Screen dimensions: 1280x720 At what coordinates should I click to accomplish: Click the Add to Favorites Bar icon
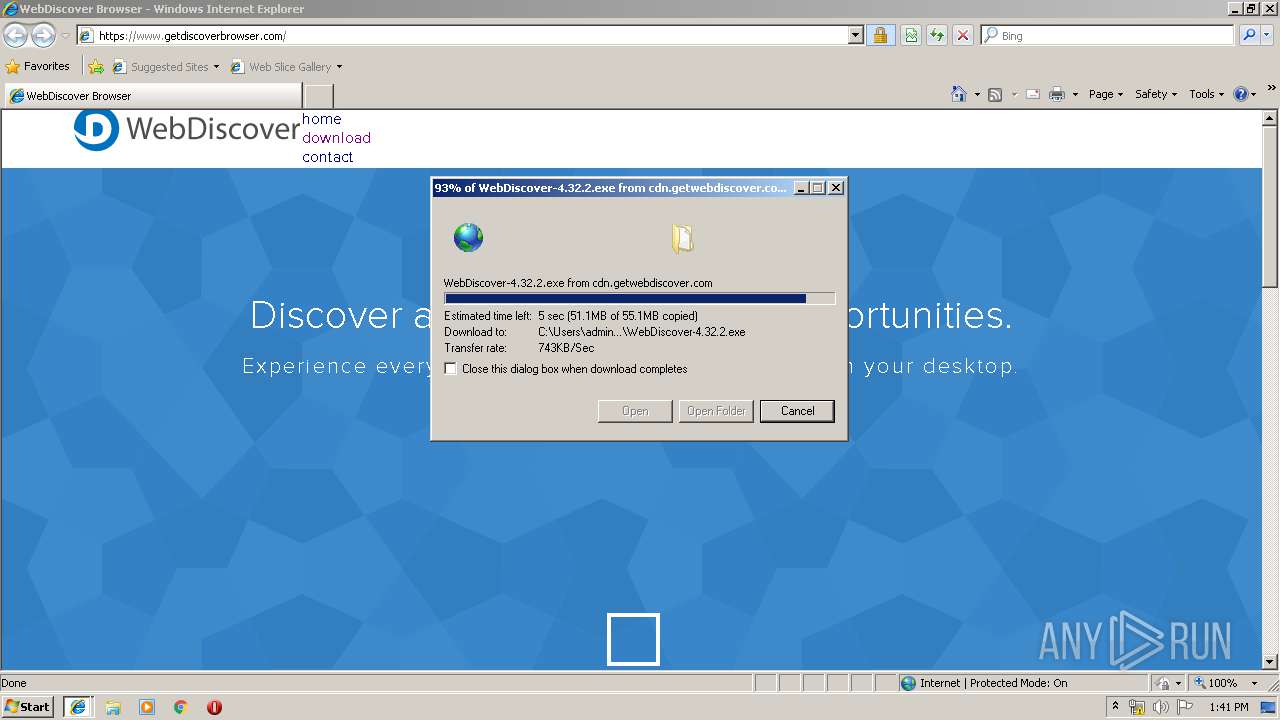(x=96, y=67)
